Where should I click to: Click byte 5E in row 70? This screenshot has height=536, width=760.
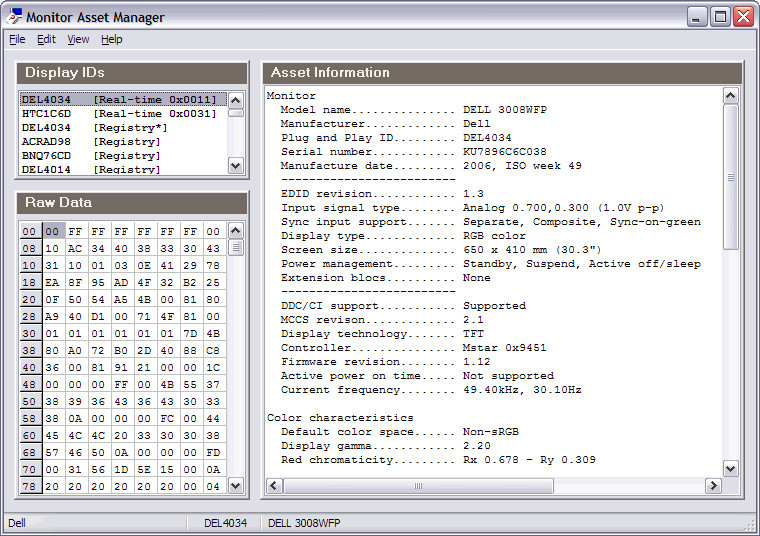(144, 469)
